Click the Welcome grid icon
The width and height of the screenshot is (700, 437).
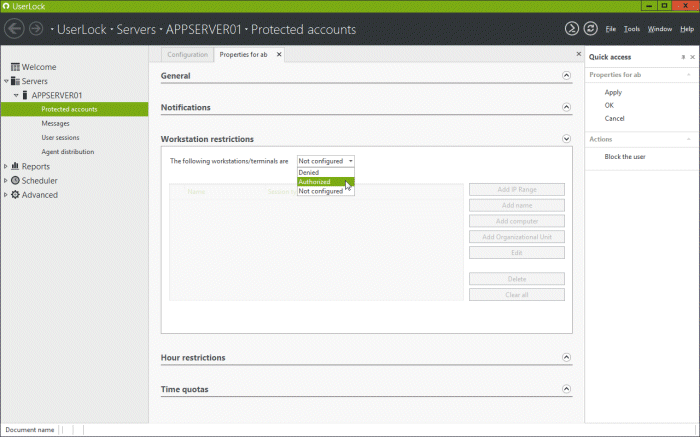coord(15,67)
